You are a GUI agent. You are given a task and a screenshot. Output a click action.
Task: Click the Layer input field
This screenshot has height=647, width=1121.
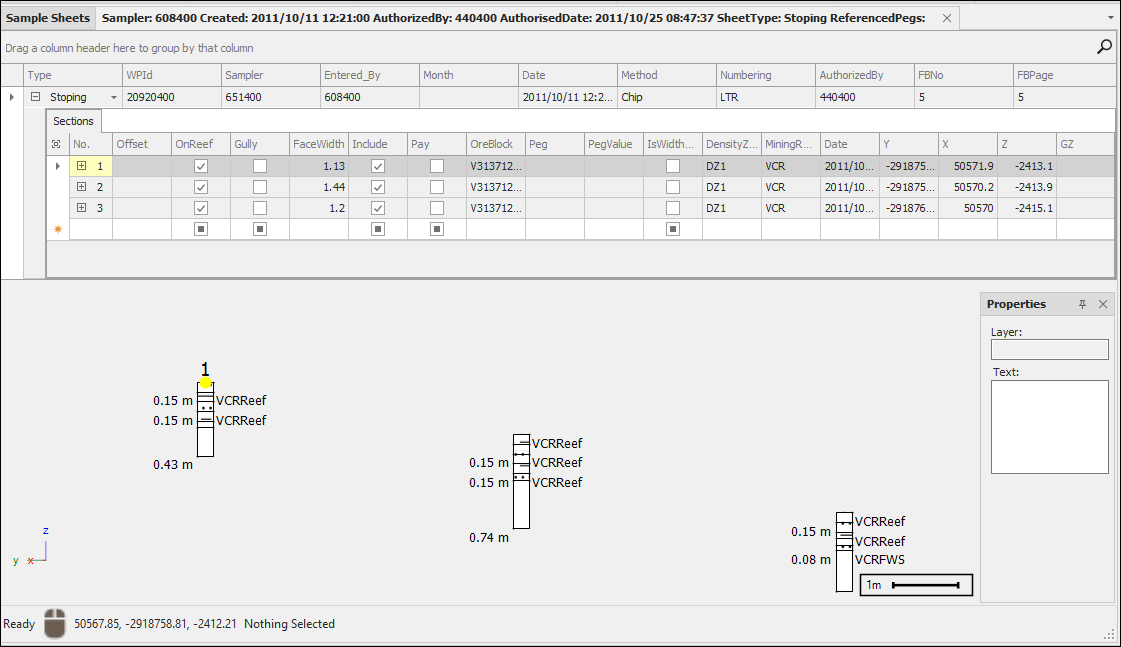[x=1049, y=349]
